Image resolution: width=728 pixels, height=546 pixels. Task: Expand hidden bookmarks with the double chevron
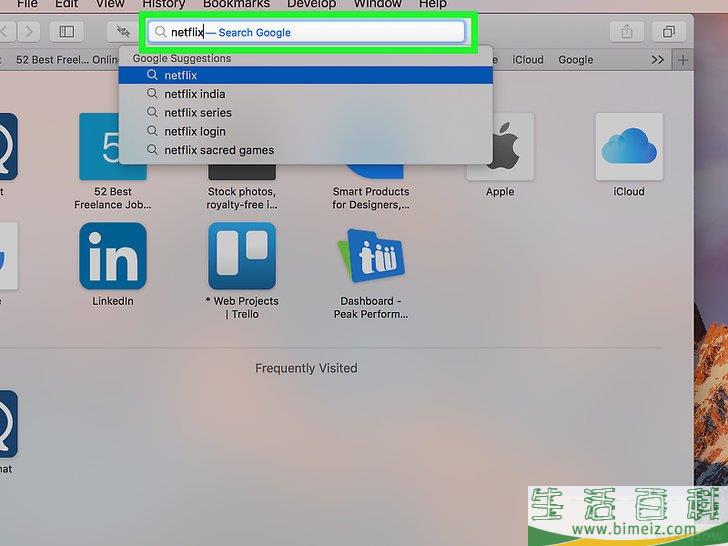(657, 60)
